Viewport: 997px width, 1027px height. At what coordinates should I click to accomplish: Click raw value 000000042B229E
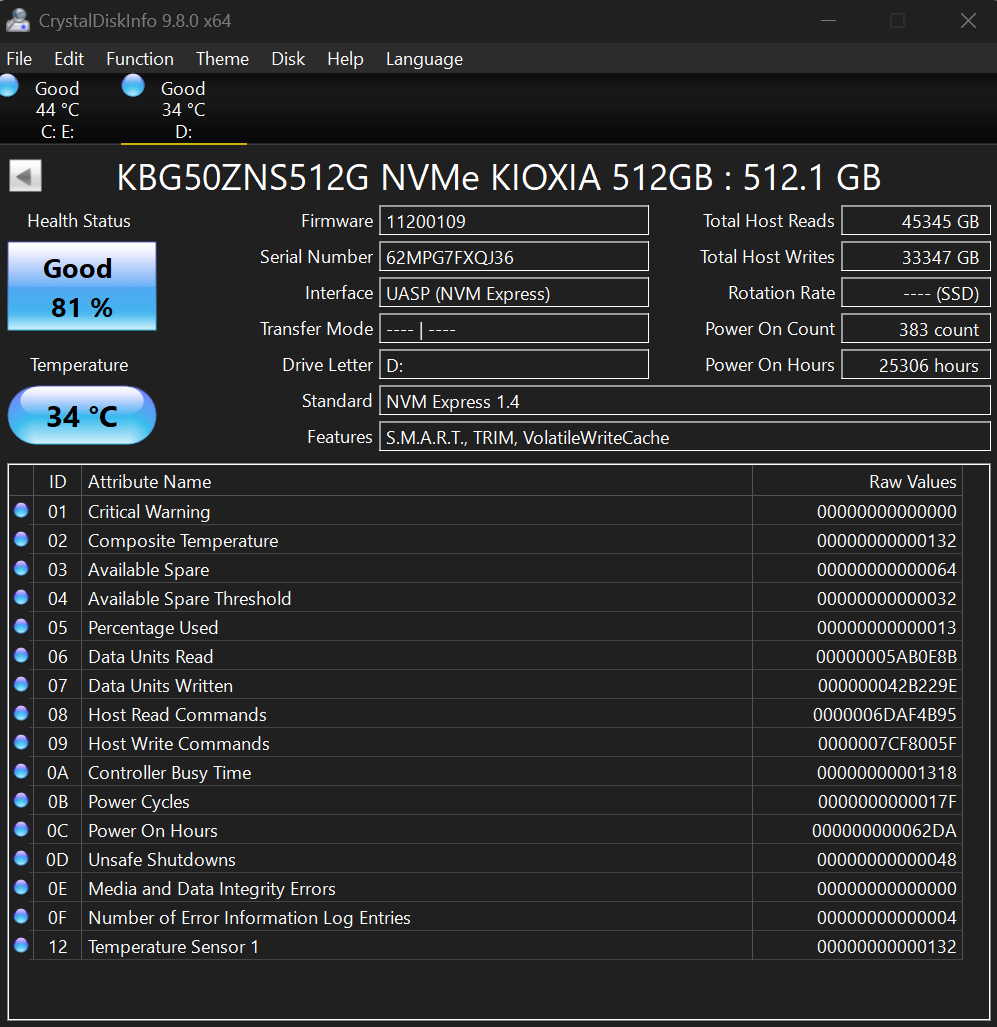[x=887, y=686]
